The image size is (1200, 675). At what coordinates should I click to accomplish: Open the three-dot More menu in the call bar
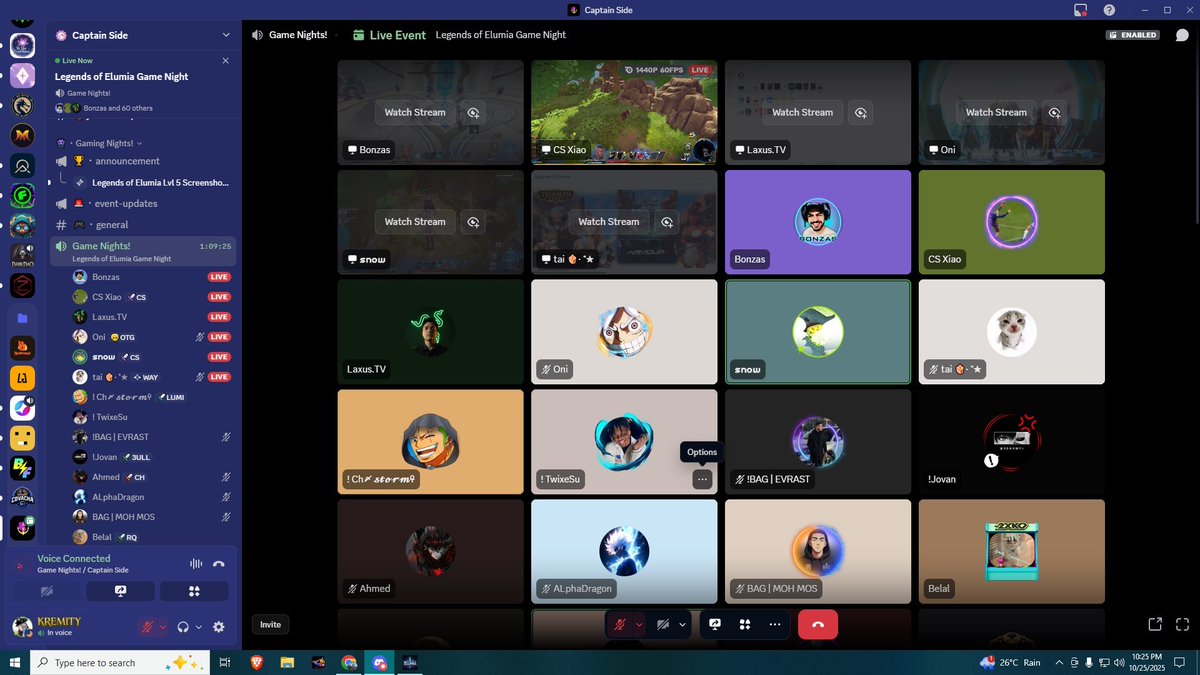pos(775,624)
